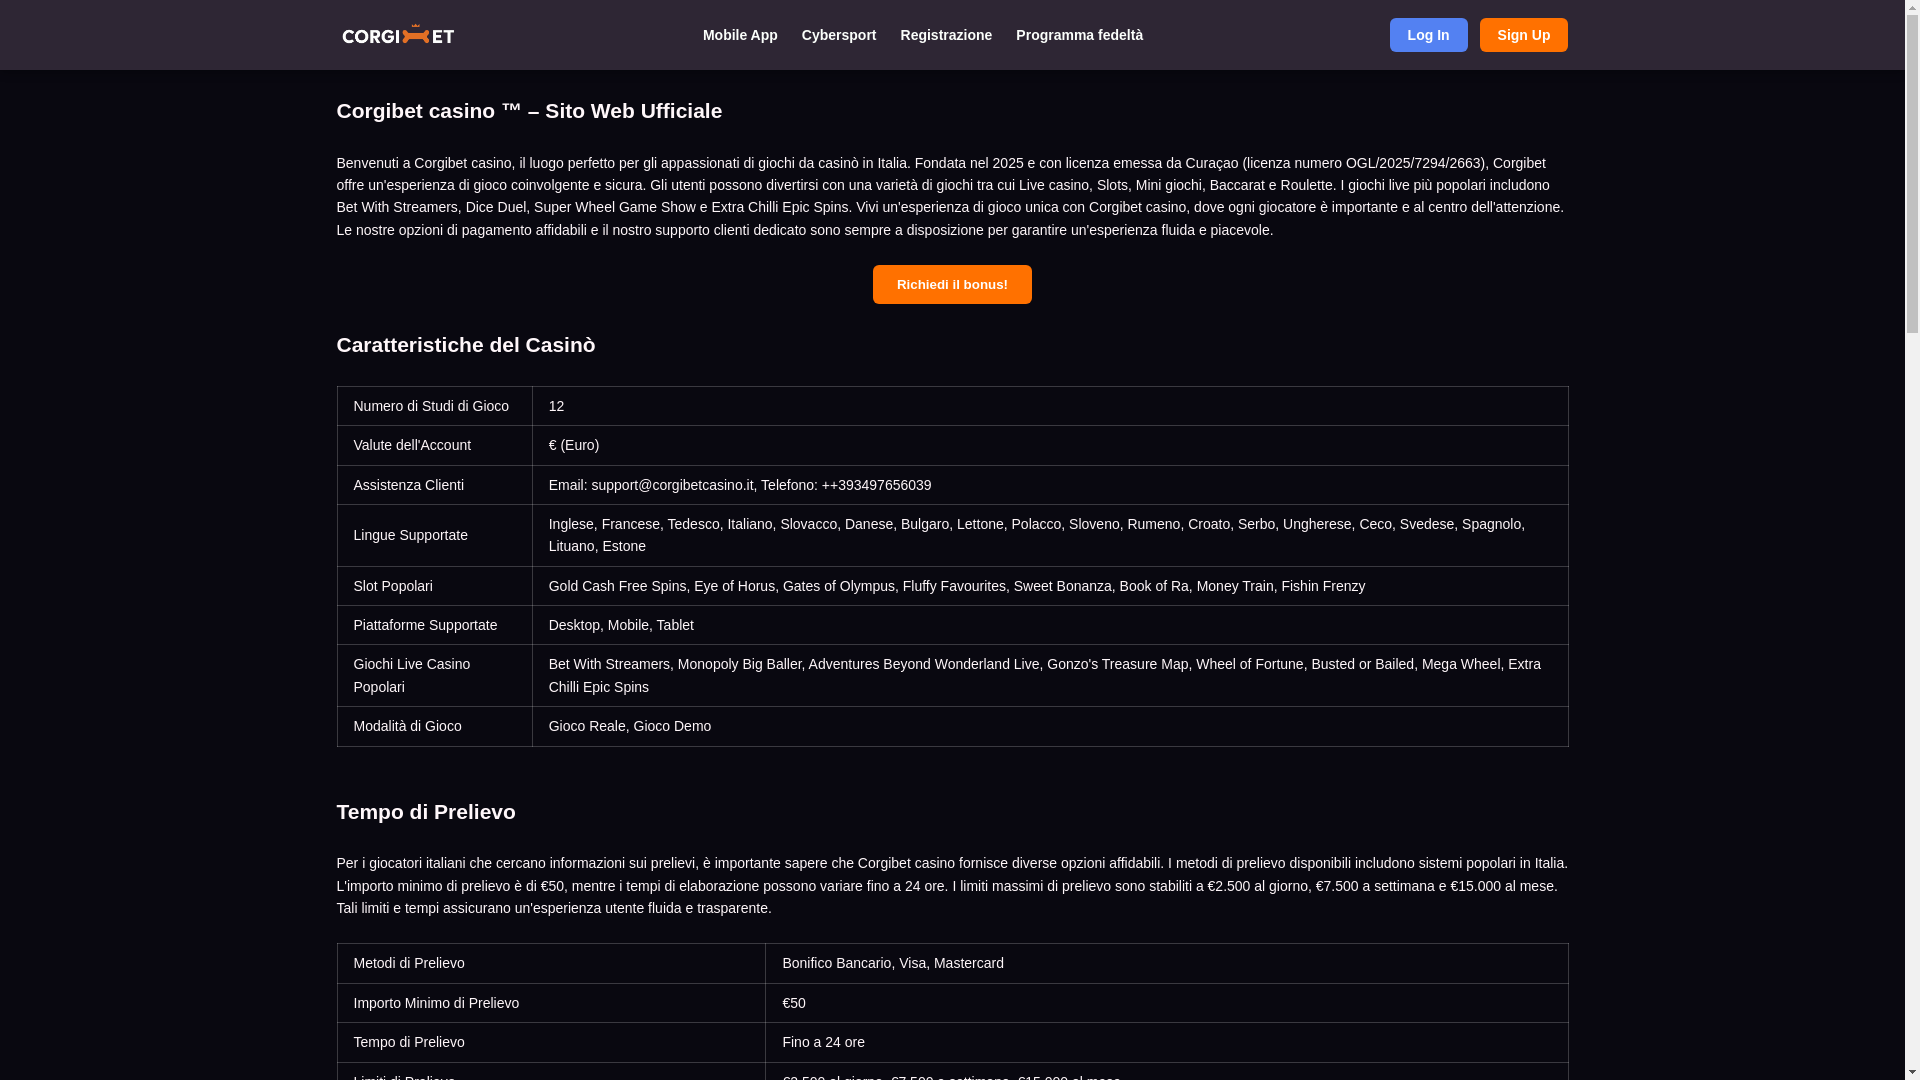Click the supported languages list cell
Viewport: 1920px width, 1080px height.
pyautogui.click(x=1050, y=535)
